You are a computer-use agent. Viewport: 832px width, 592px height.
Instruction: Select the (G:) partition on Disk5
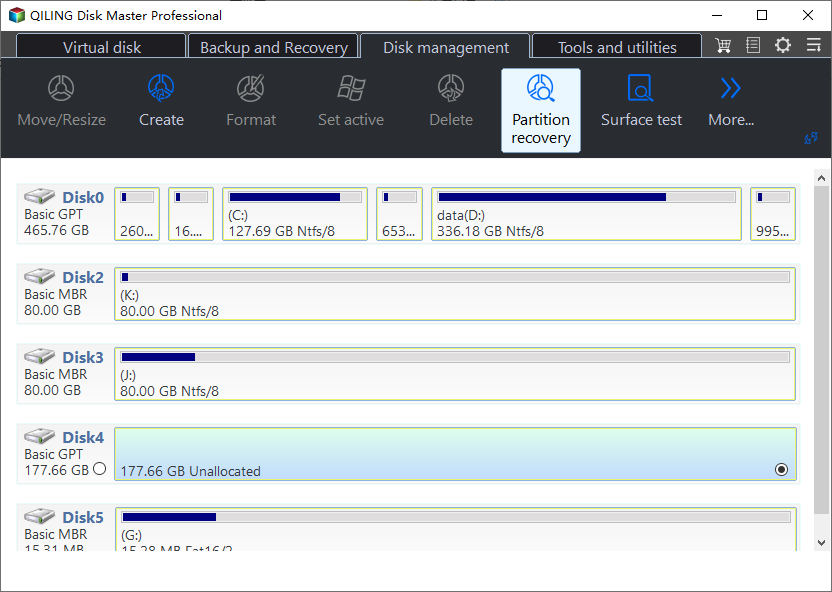pos(455,528)
